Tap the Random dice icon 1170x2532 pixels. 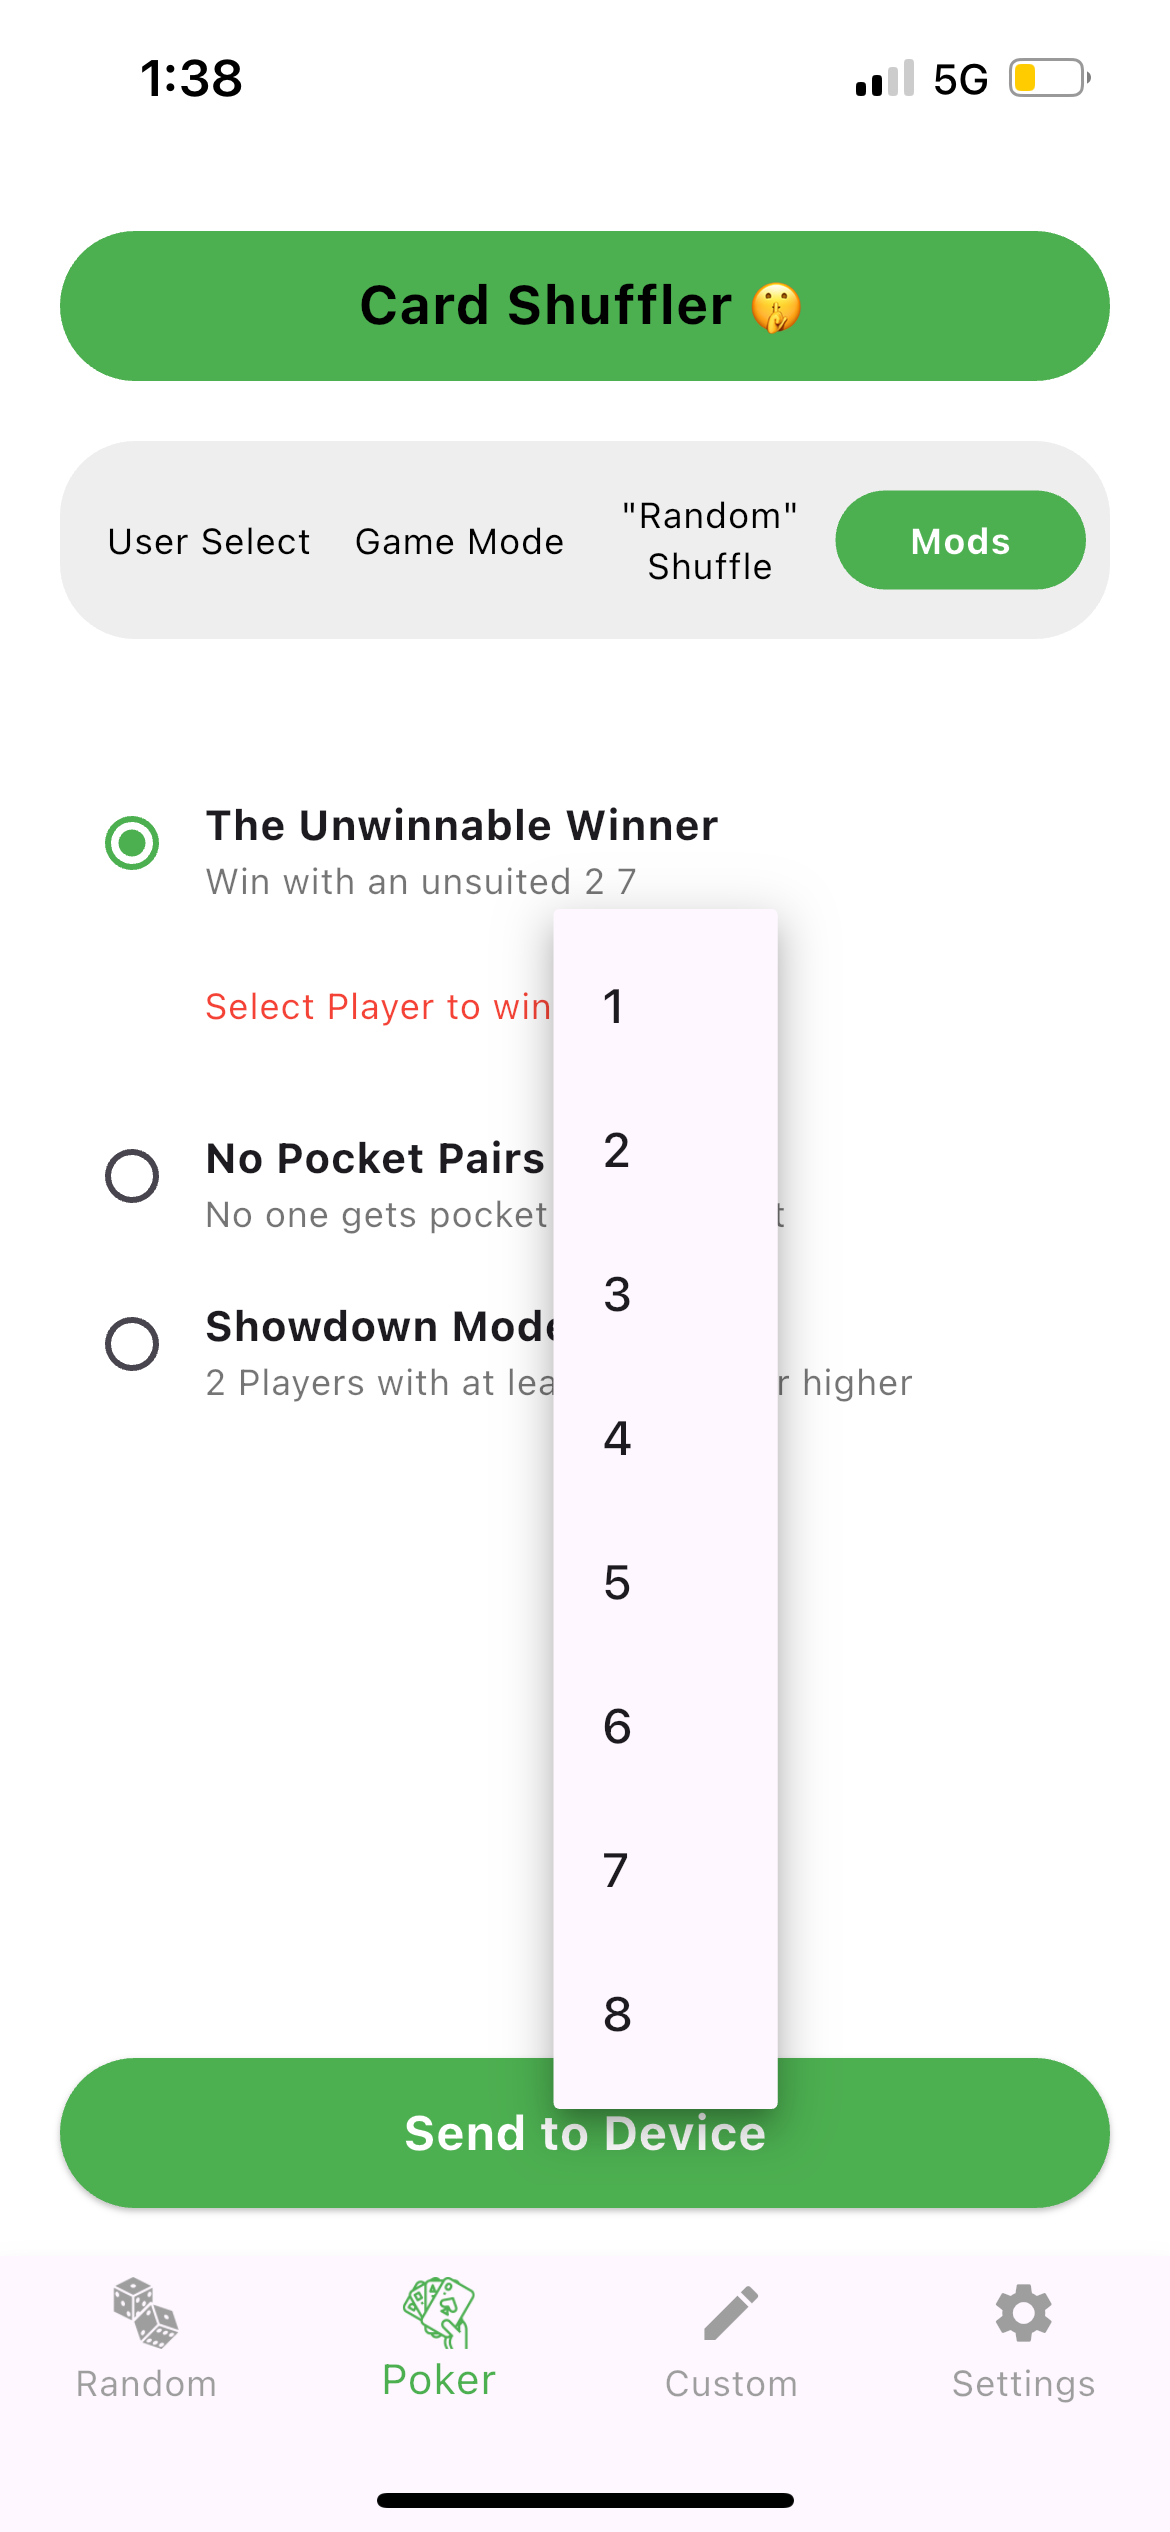click(146, 2313)
